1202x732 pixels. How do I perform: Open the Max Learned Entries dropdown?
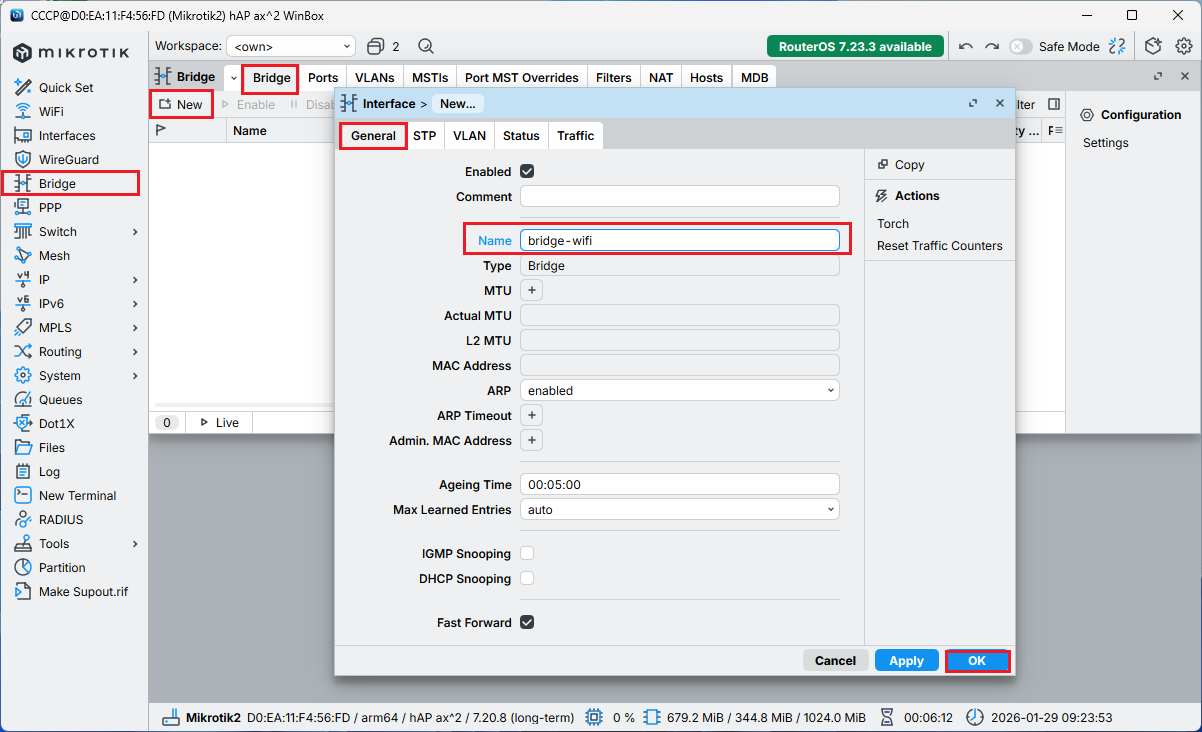tap(680, 510)
